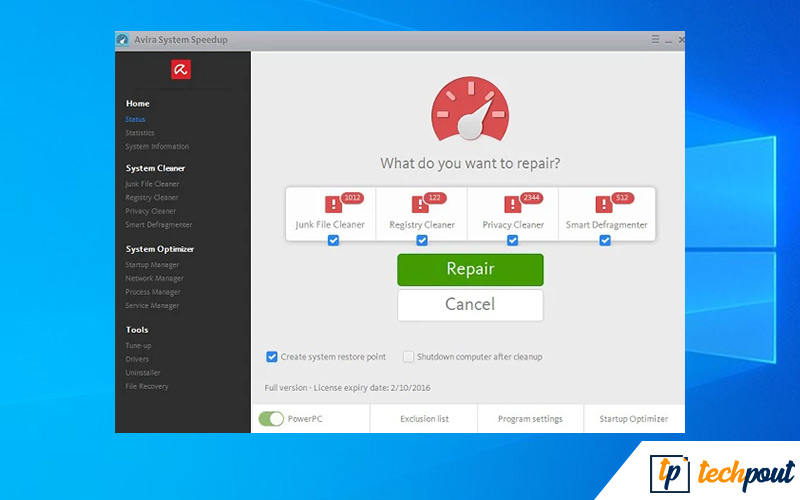Disable Create system restore point
Image resolution: width=800 pixels, height=500 pixels.
tap(272, 356)
